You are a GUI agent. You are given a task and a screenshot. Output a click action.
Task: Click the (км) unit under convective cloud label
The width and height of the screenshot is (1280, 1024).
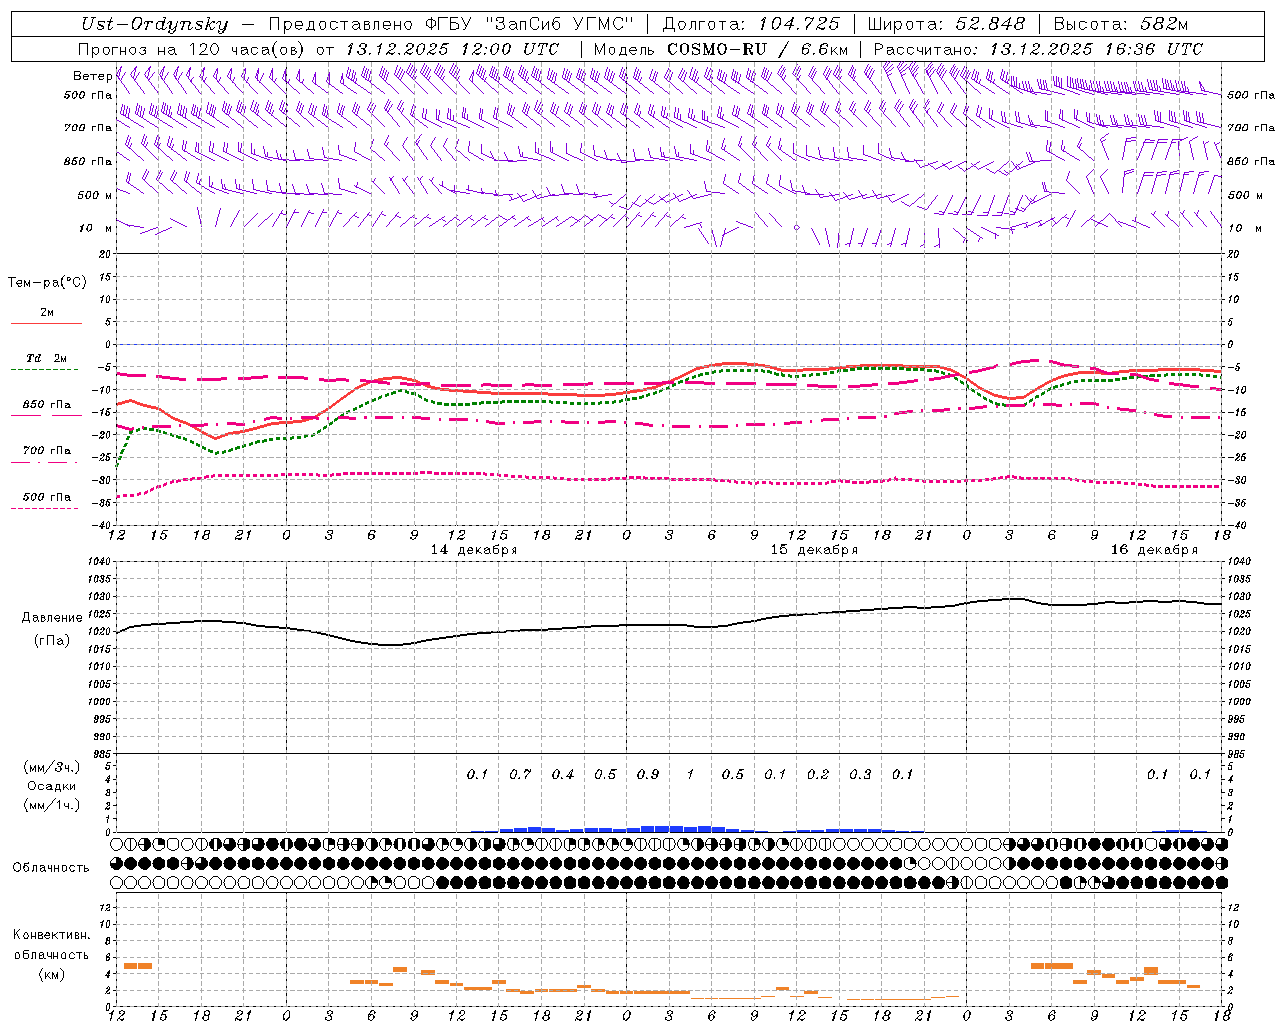pyautogui.click(x=51, y=974)
